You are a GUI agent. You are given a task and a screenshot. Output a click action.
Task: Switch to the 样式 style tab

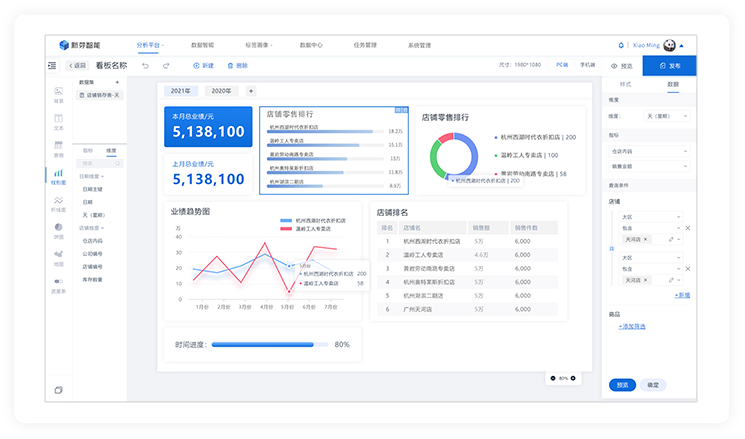(x=625, y=84)
